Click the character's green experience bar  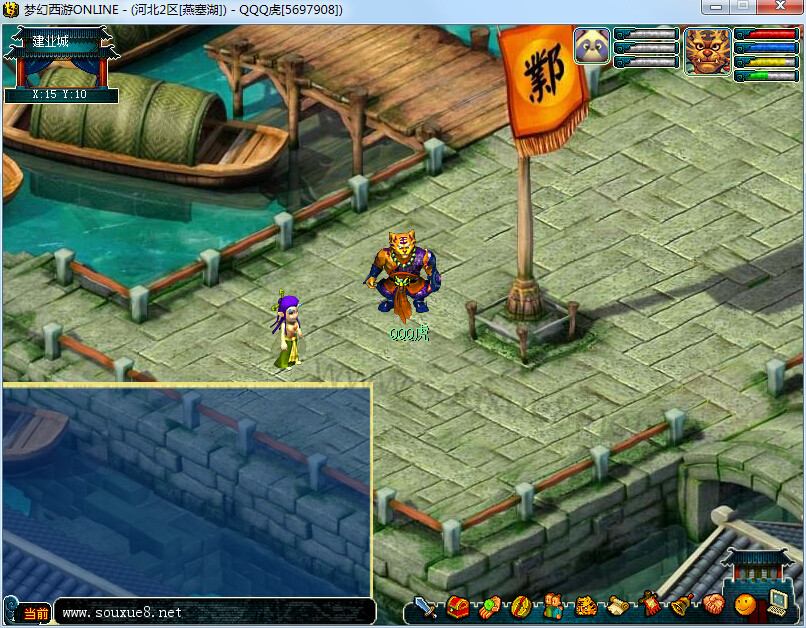(766, 76)
